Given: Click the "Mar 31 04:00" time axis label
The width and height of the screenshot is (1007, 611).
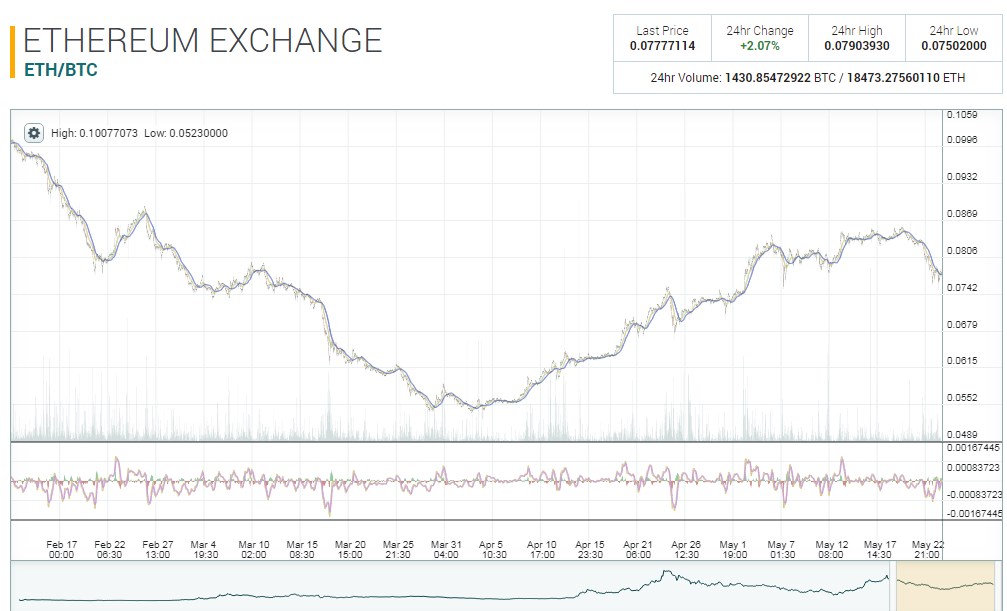Looking at the screenshot, I should point(446,549).
